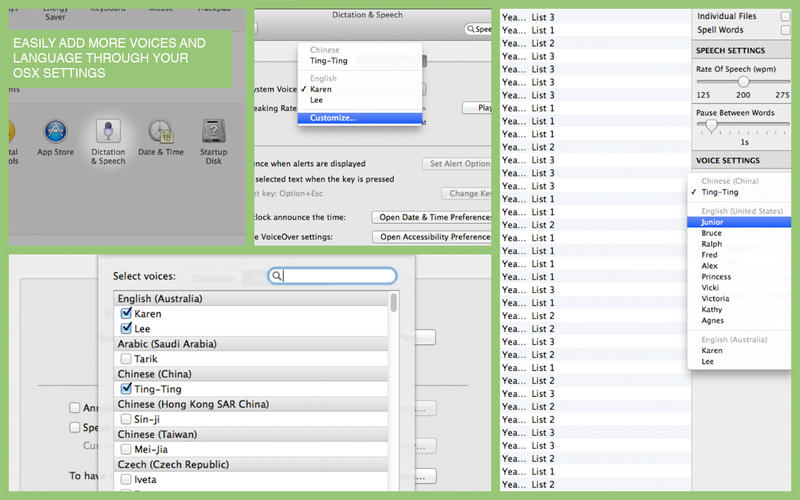
Task: Toggle the Ann… checkbox behind the voices sheet
Action: pos(74,408)
